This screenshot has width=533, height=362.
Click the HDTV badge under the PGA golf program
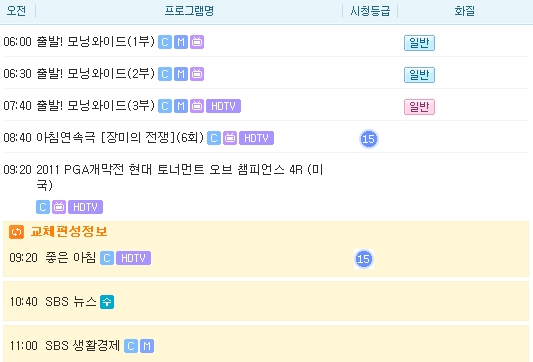(85, 207)
